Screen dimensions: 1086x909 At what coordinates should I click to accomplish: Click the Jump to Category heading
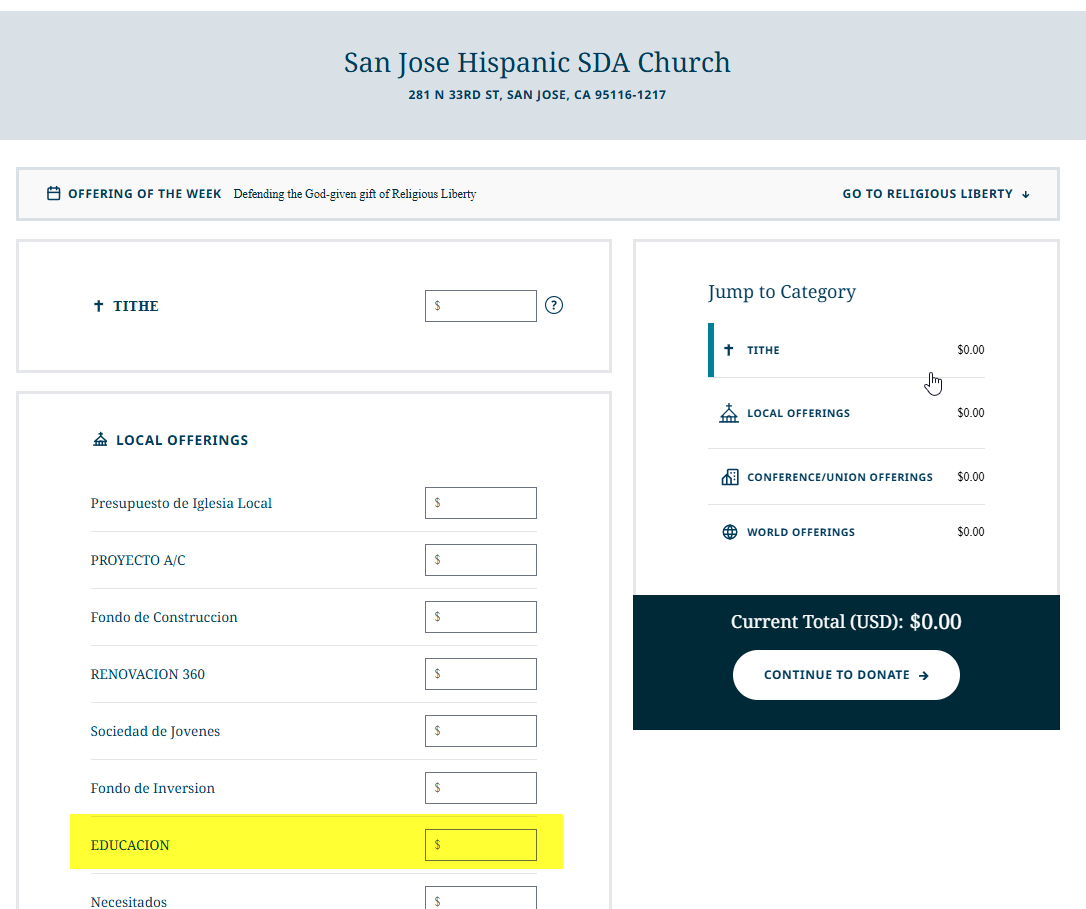(x=782, y=292)
